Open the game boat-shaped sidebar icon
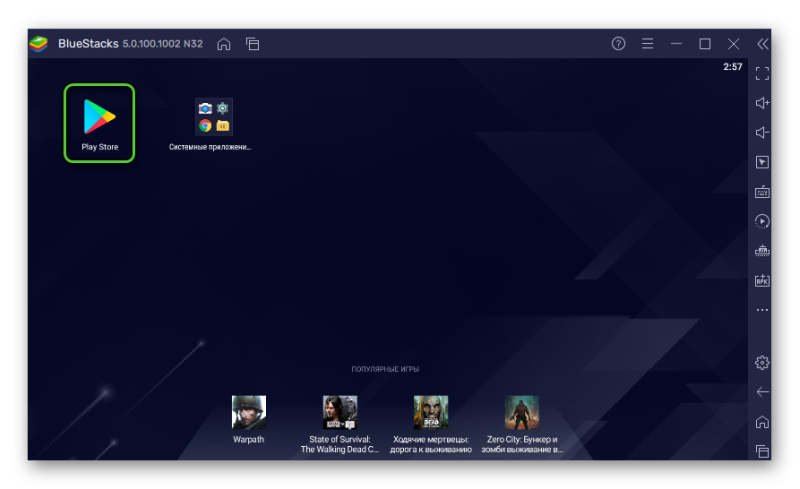 pos(762,251)
